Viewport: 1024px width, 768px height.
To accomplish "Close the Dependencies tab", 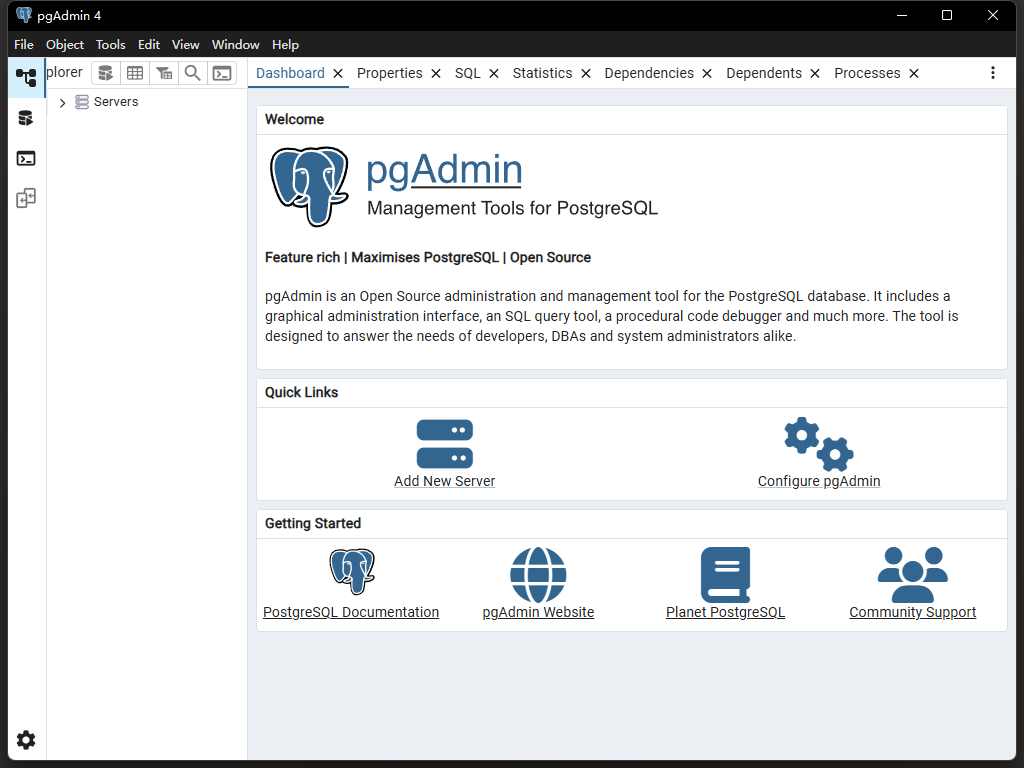I will (x=707, y=74).
